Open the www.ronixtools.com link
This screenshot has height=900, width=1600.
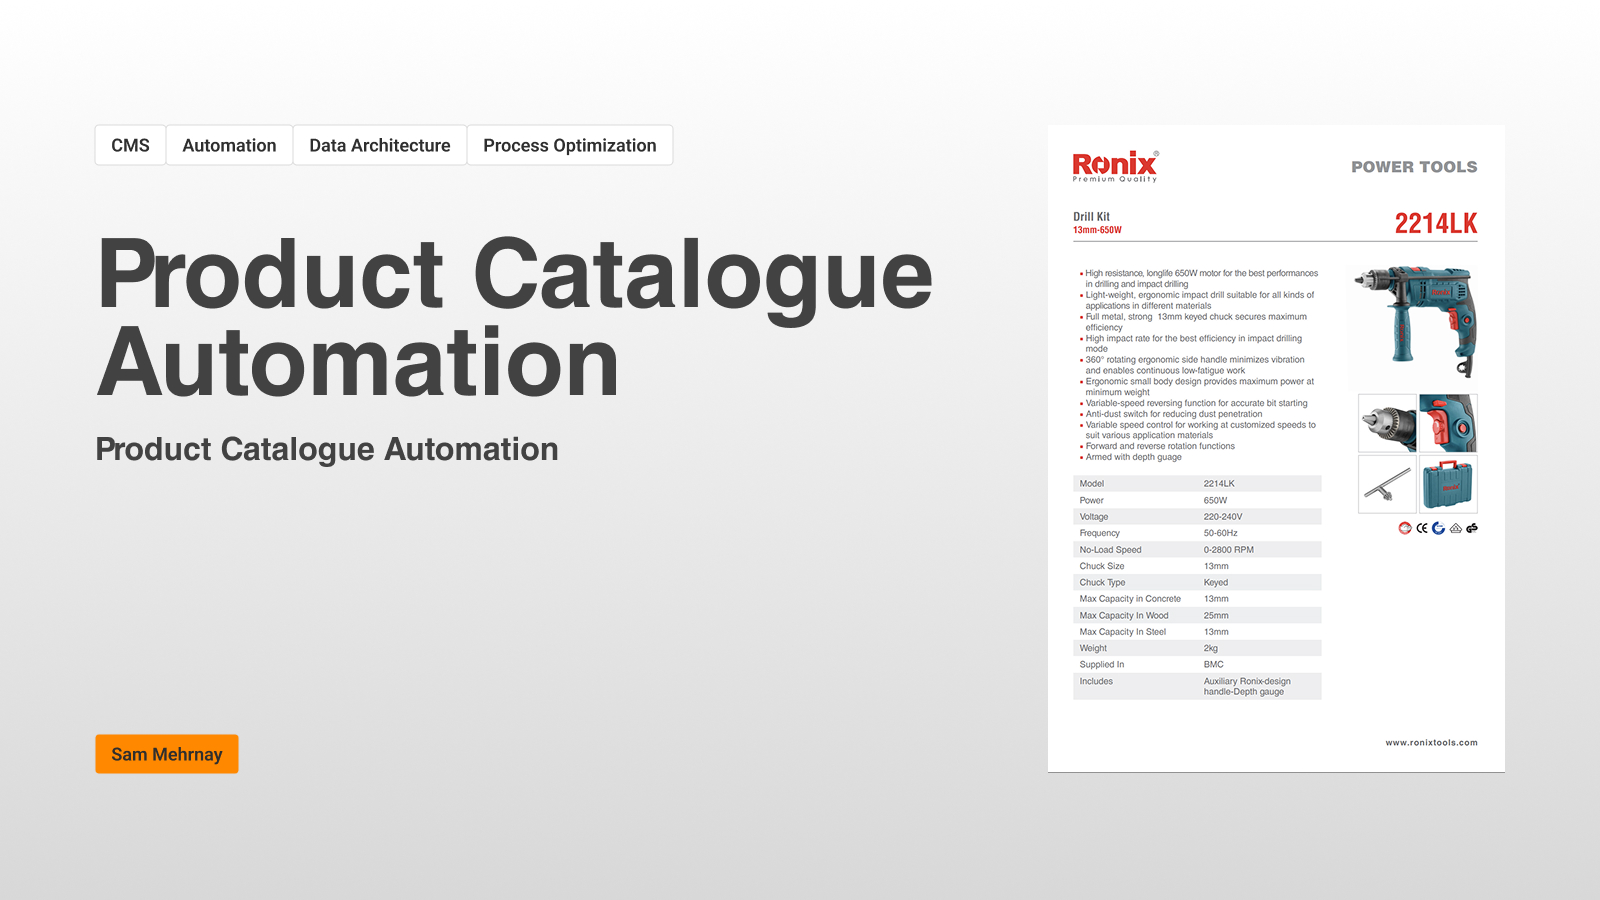pyautogui.click(x=1432, y=743)
